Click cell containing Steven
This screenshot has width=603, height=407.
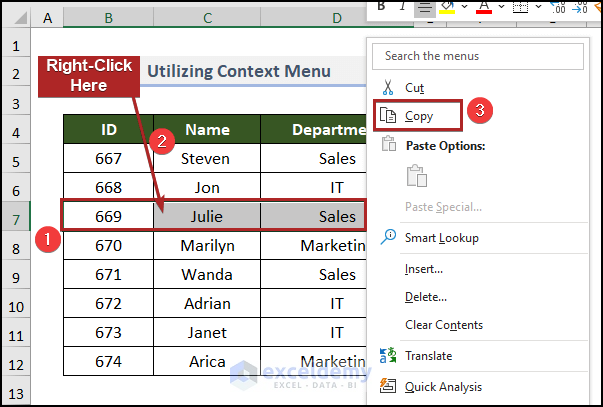pos(207,158)
